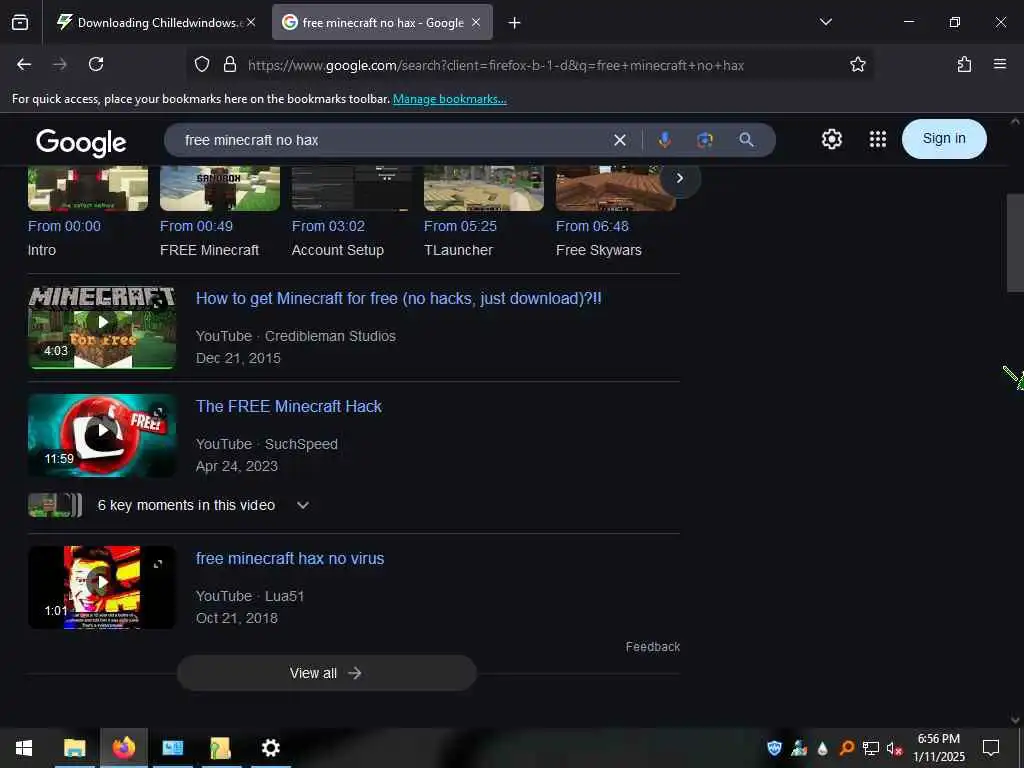The height and width of the screenshot is (768, 1024).
Task: View site security padlock info
Action: point(230,64)
